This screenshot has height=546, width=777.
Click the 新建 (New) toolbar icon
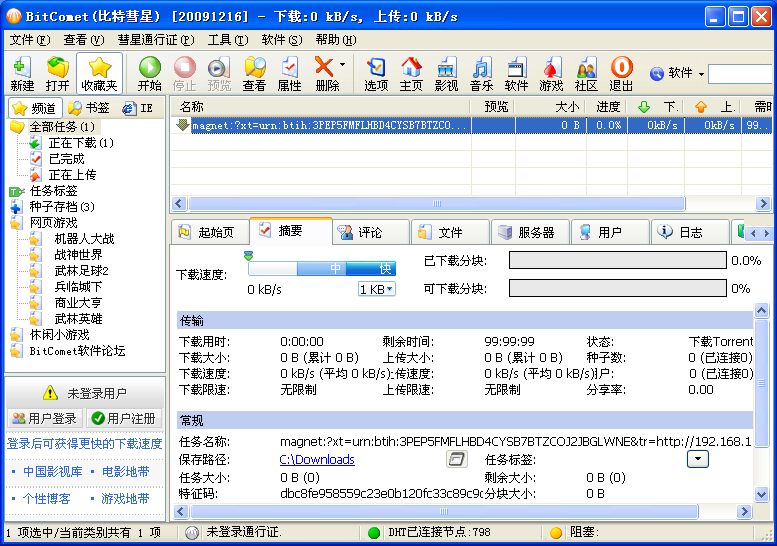[x=22, y=73]
